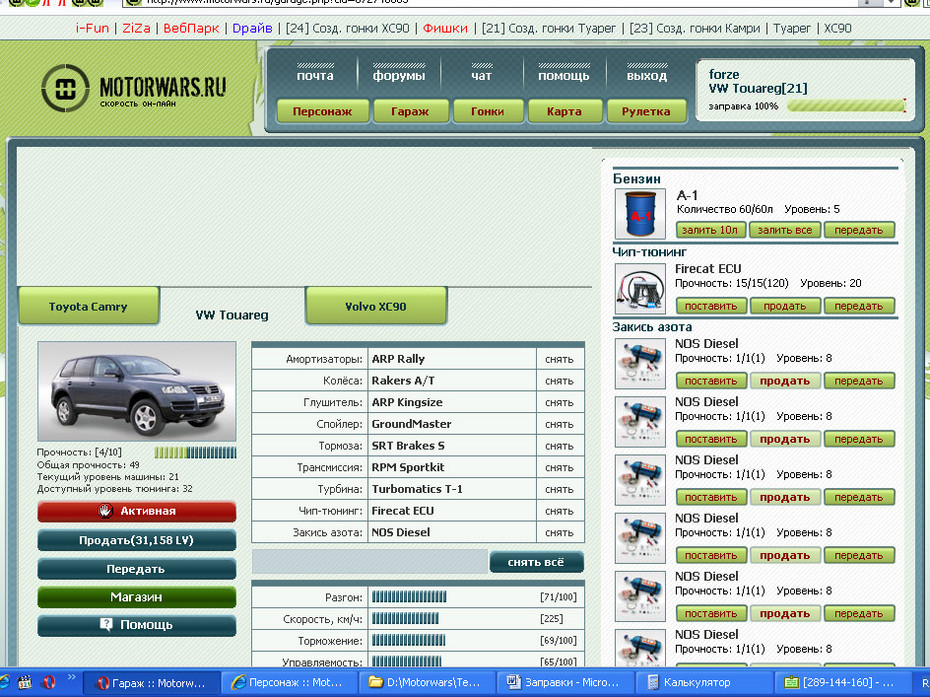Click the red Активная button

136,511
